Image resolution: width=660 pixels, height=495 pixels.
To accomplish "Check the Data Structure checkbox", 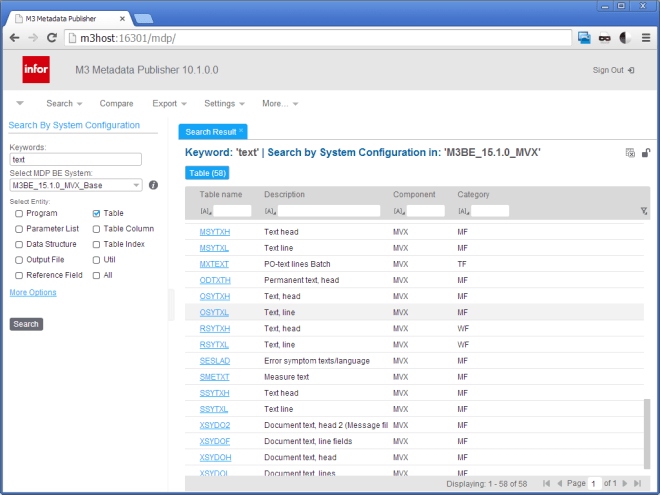I will tap(19, 244).
